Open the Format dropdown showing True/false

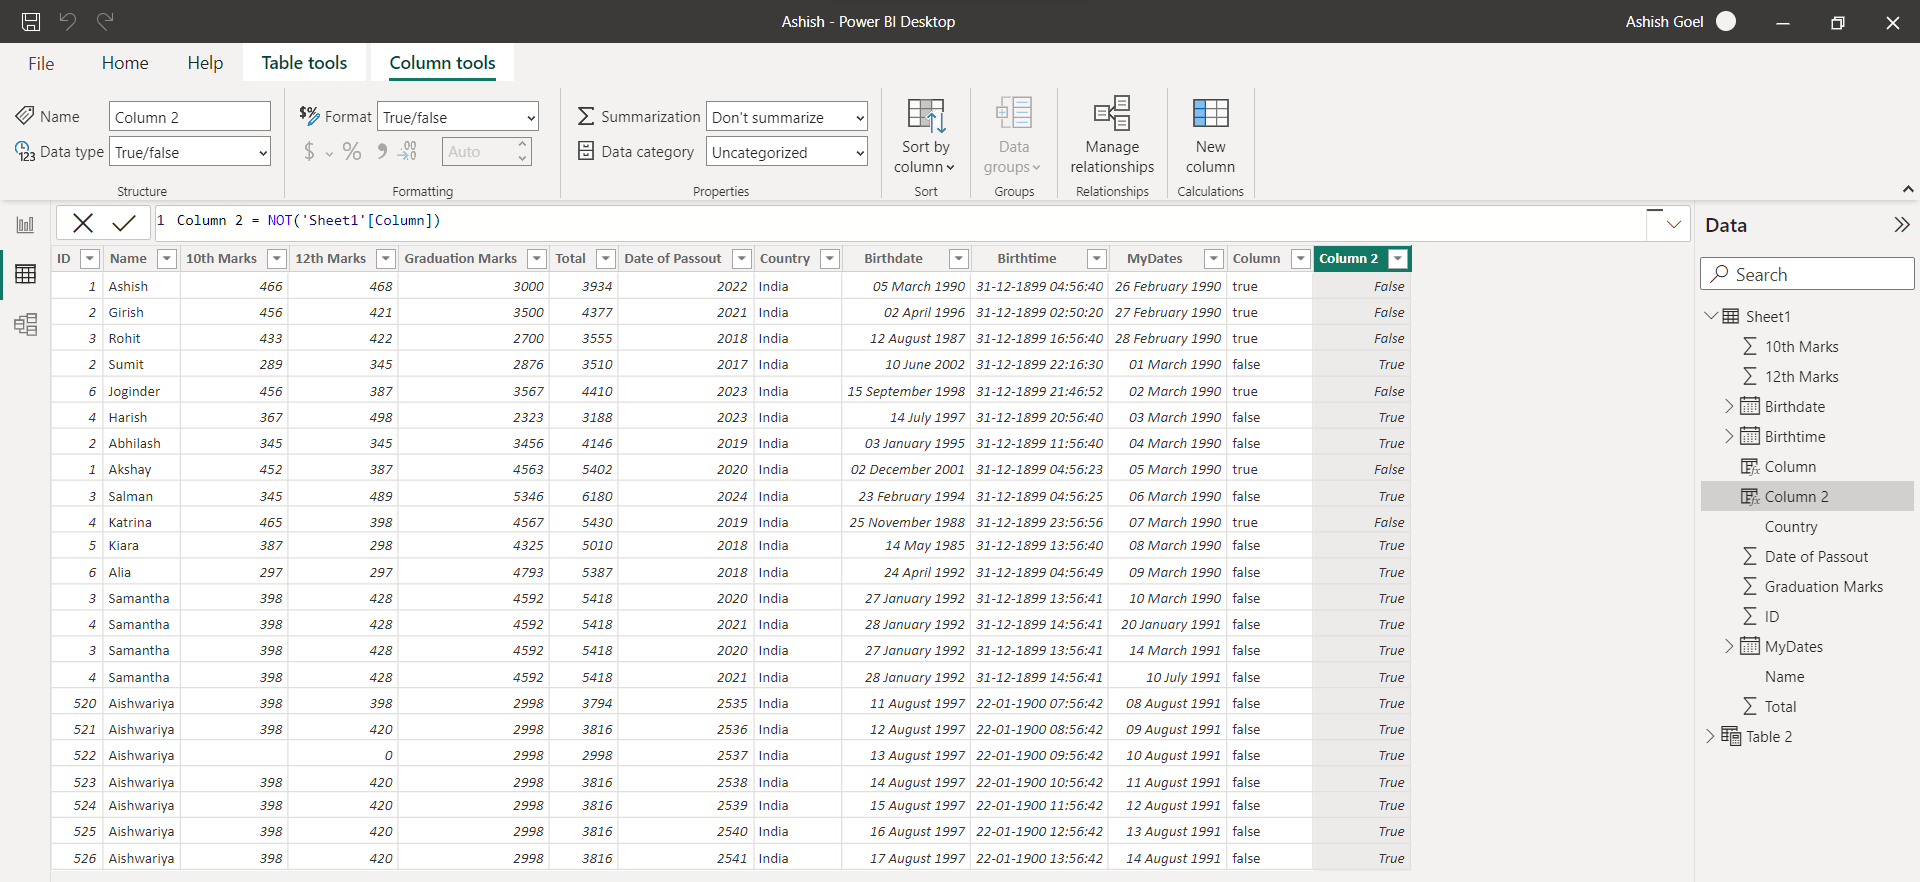point(458,117)
